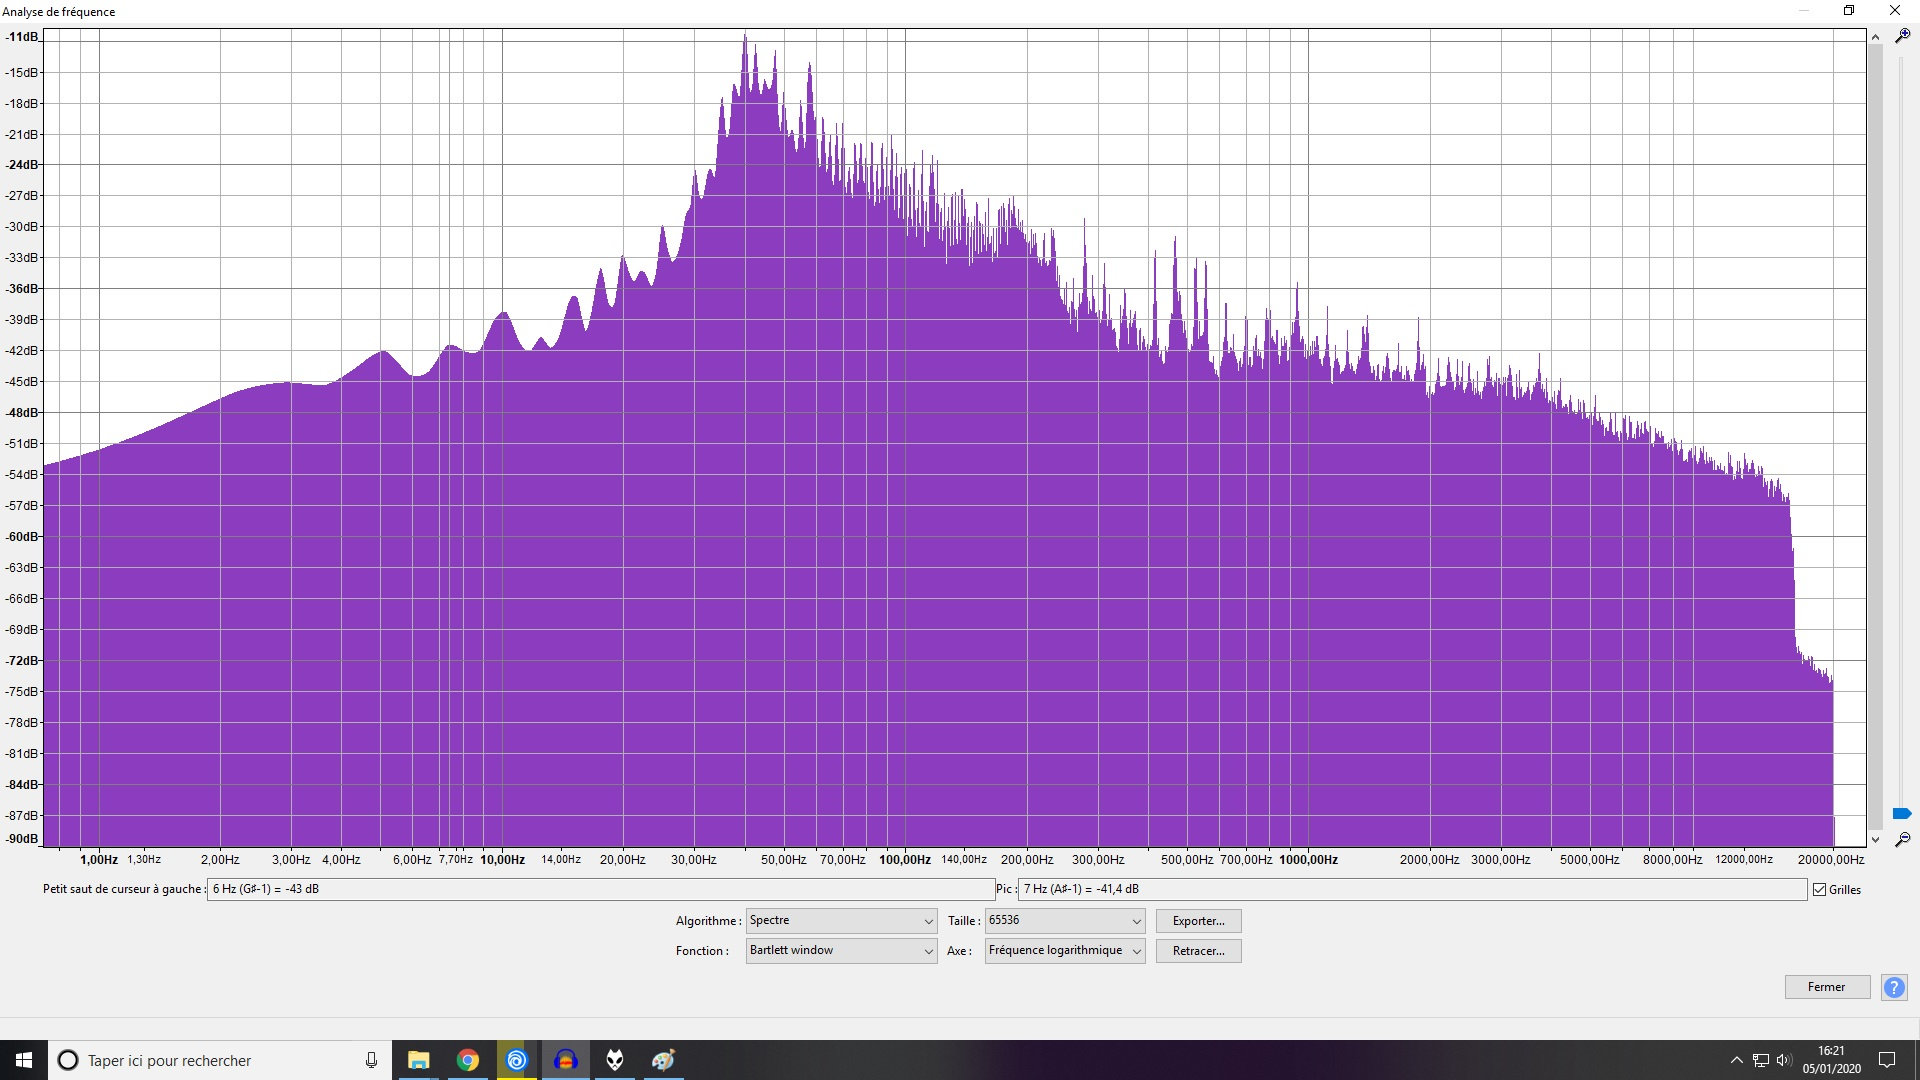
Task: Click the Fermer button
Action: 1826,987
